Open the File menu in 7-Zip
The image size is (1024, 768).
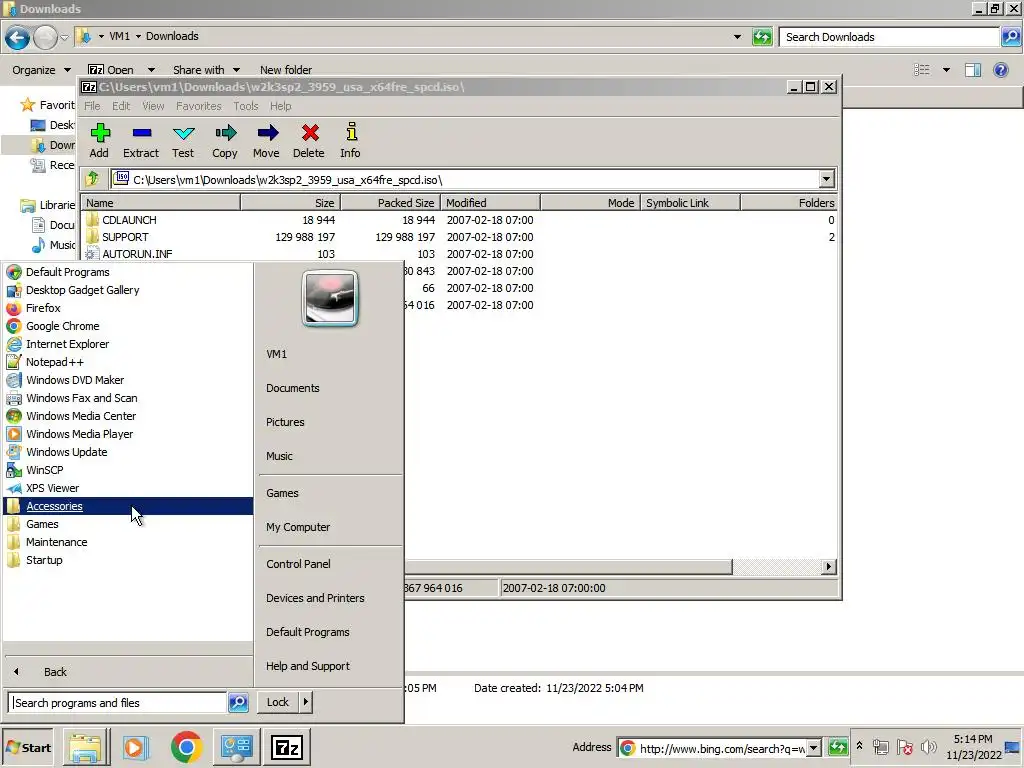tap(92, 106)
